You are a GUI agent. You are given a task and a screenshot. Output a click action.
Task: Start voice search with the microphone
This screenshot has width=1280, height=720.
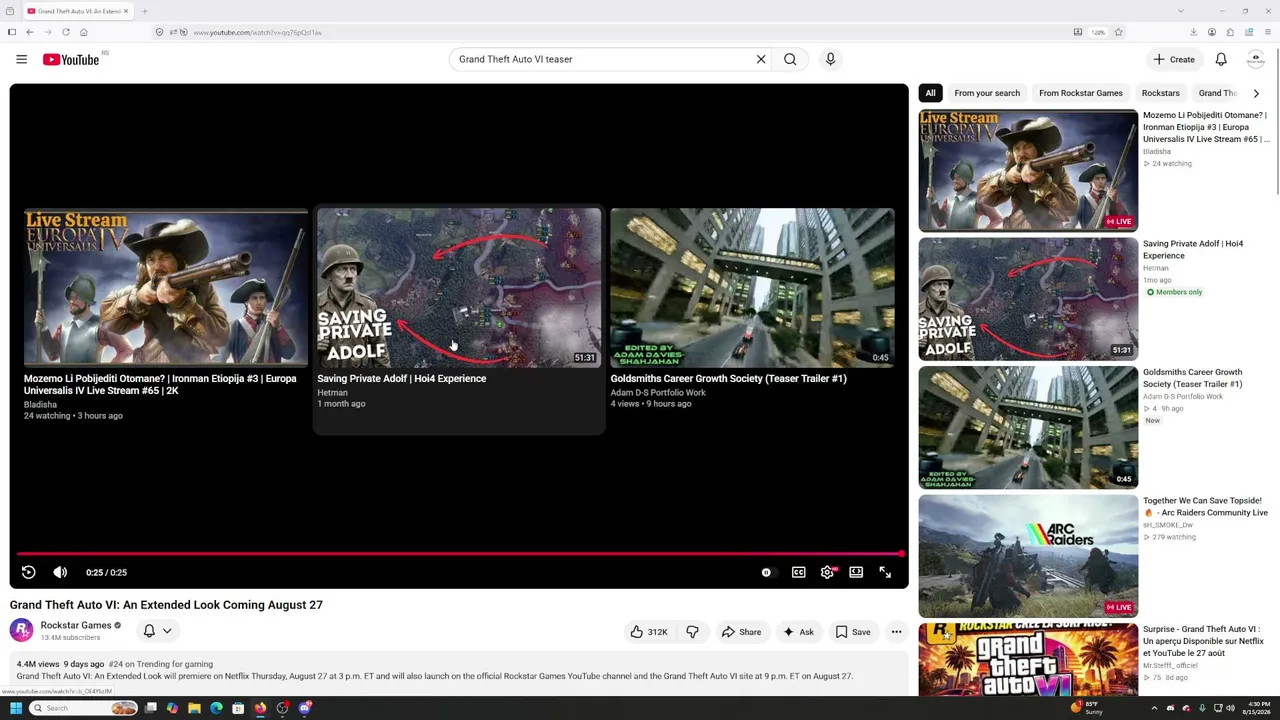point(830,59)
